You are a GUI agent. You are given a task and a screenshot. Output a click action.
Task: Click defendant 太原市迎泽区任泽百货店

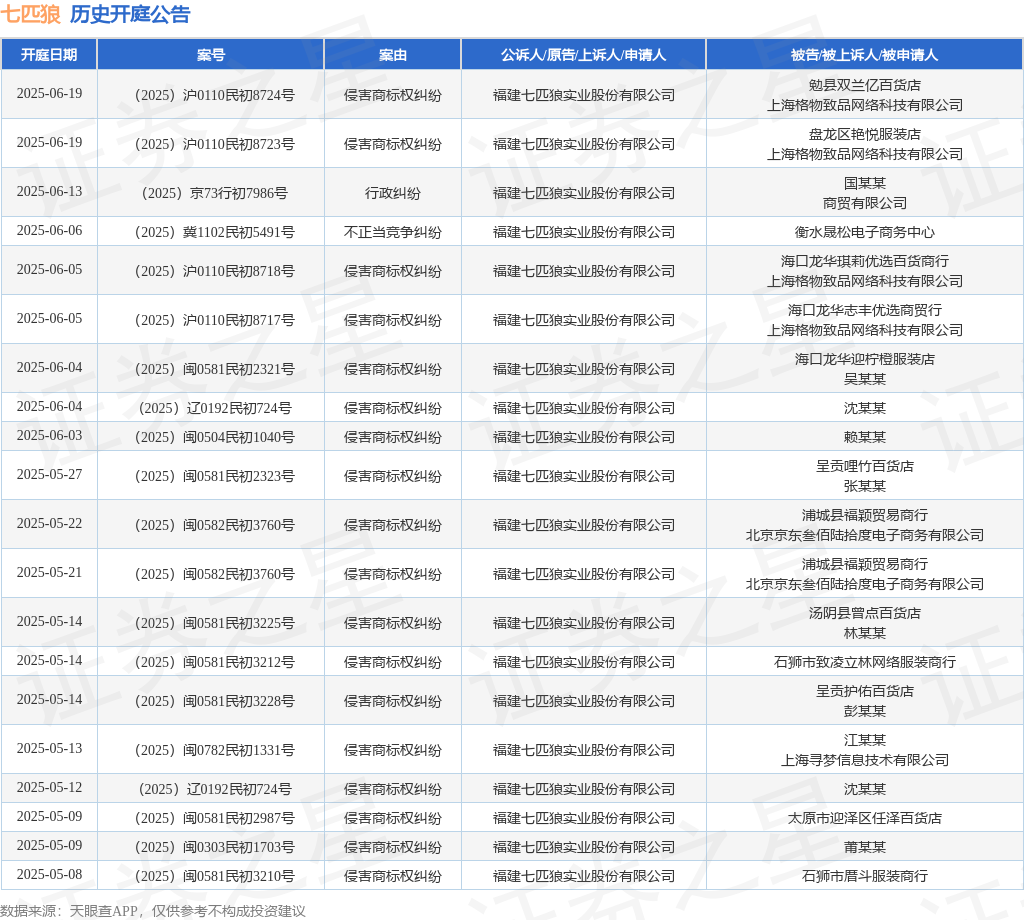click(865, 818)
